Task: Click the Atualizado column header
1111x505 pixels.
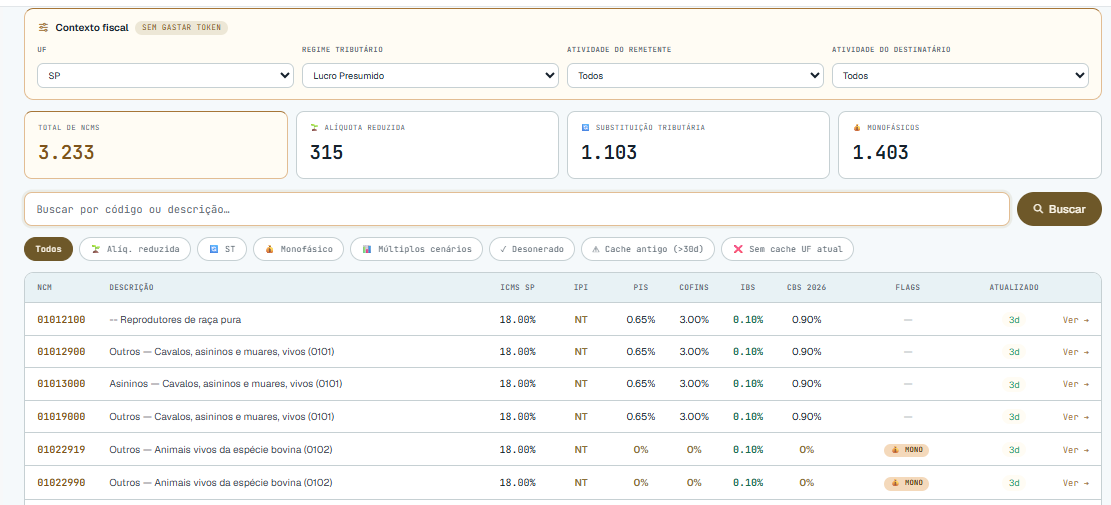Action: (1014, 288)
